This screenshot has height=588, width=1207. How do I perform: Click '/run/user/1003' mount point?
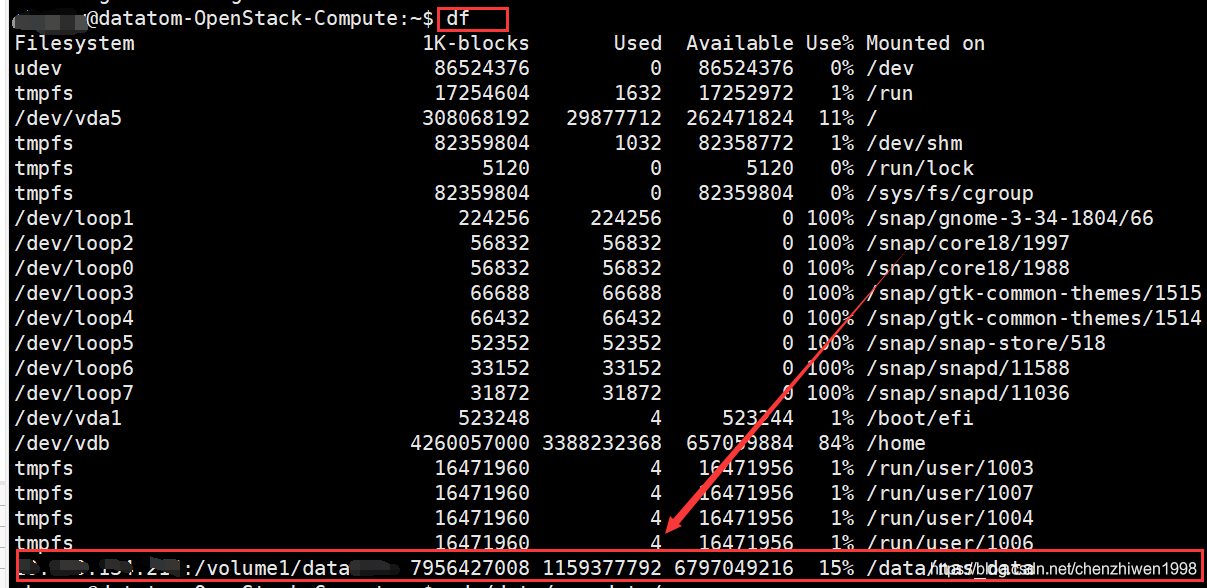[x=950, y=468]
